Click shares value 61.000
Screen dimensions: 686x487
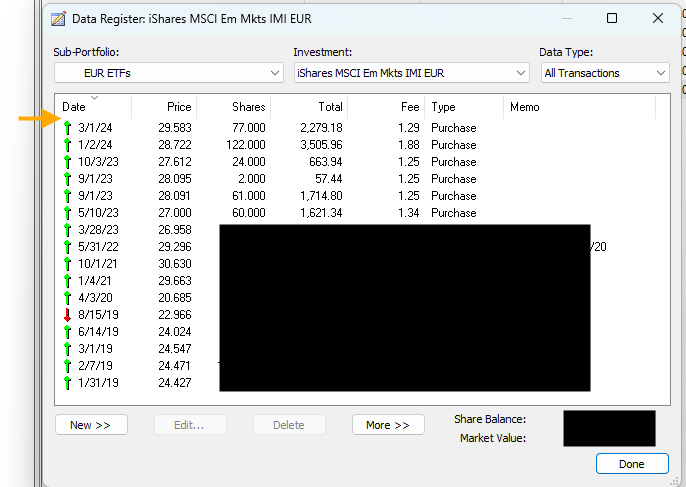[x=249, y=196]
